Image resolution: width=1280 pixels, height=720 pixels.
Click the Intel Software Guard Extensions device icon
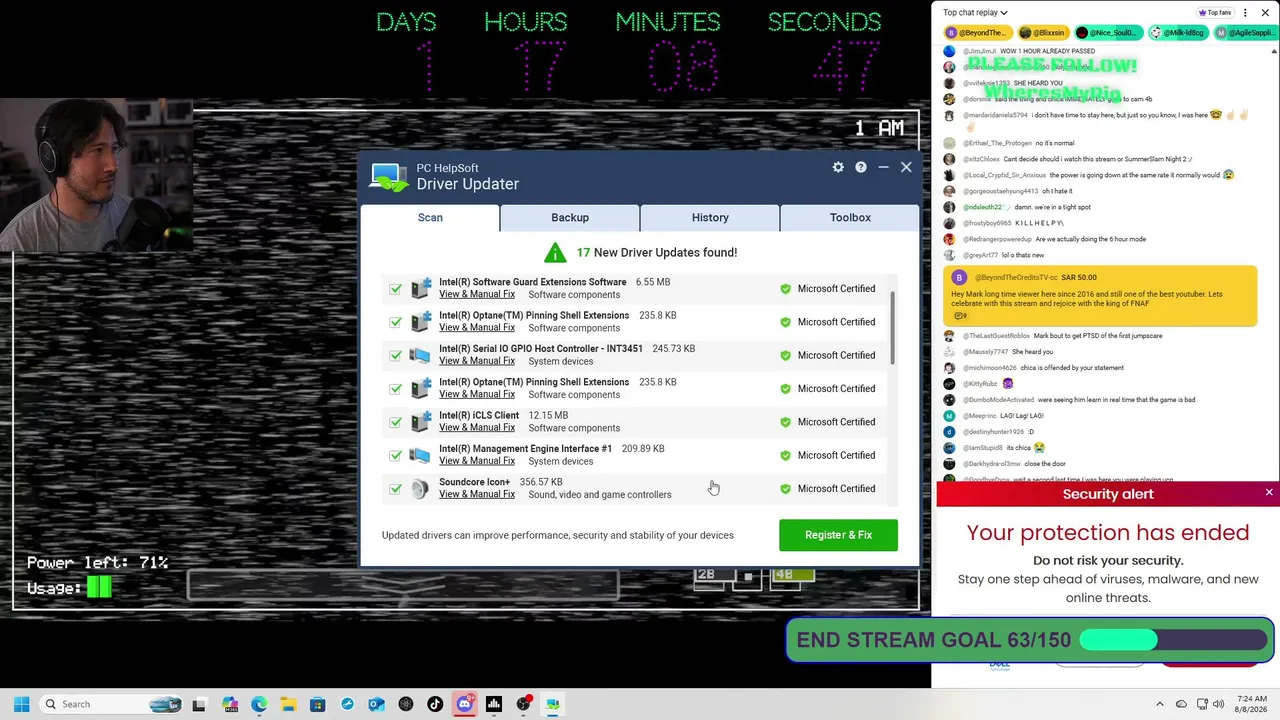pyautogui.click(x=420, y=288)
